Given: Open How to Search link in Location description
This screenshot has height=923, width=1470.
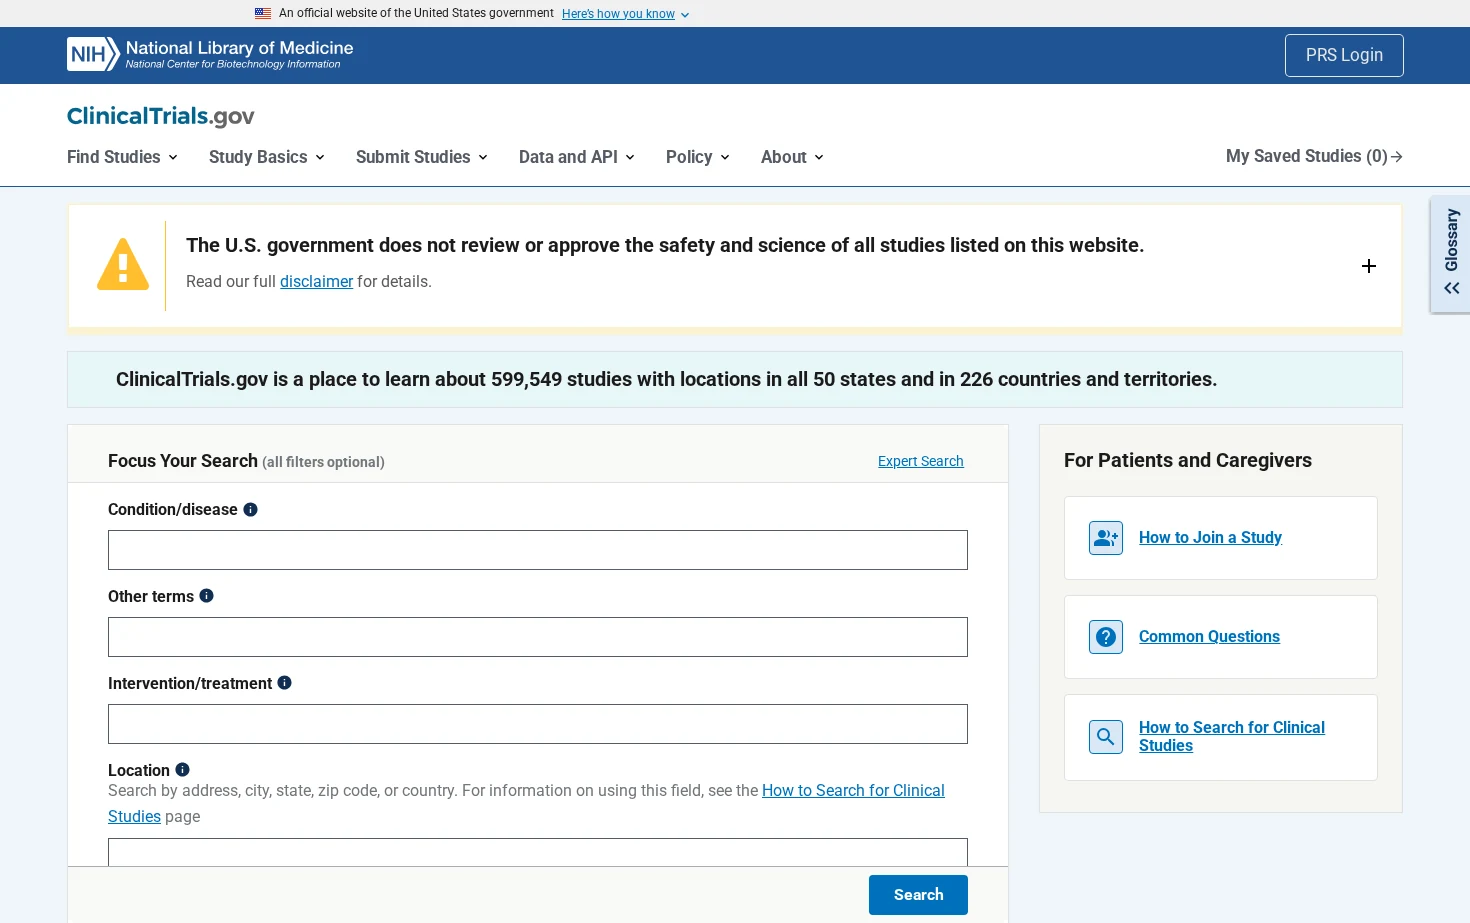Looking at the screenshot, I should coord(853,791).
